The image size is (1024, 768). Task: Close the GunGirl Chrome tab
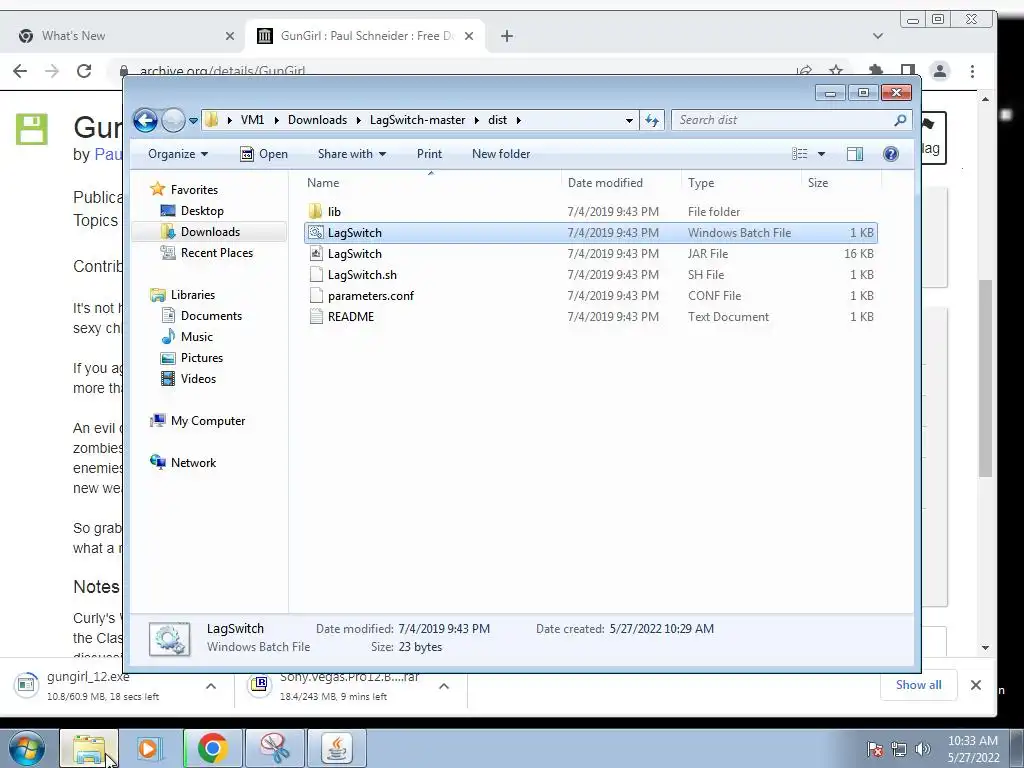[x=469, y=36]
